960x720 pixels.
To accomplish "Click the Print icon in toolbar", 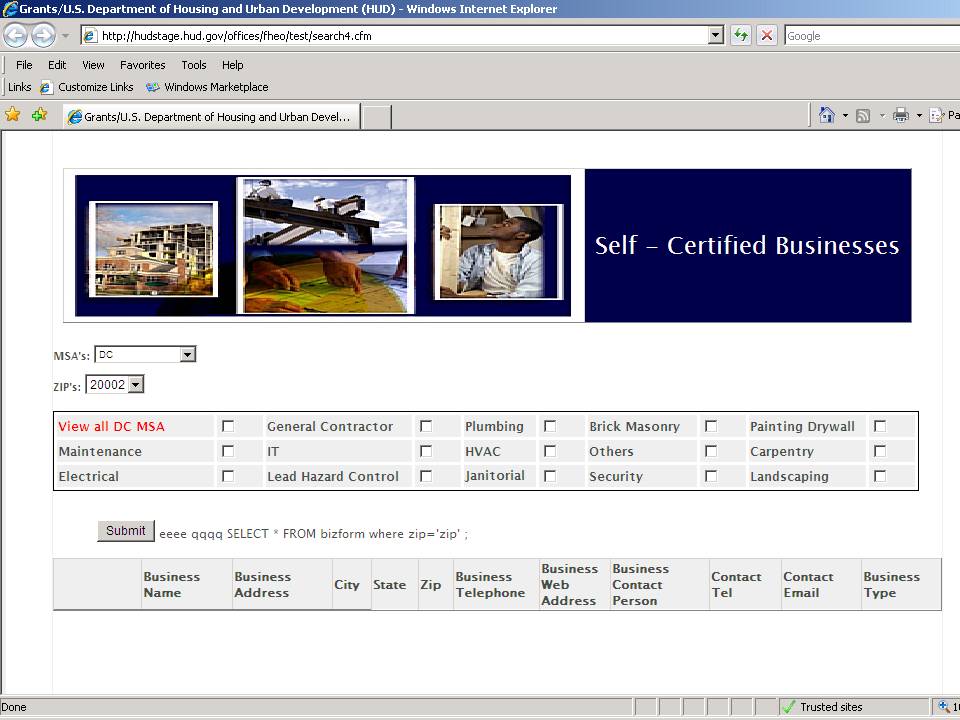I will [x=900, y=115].
